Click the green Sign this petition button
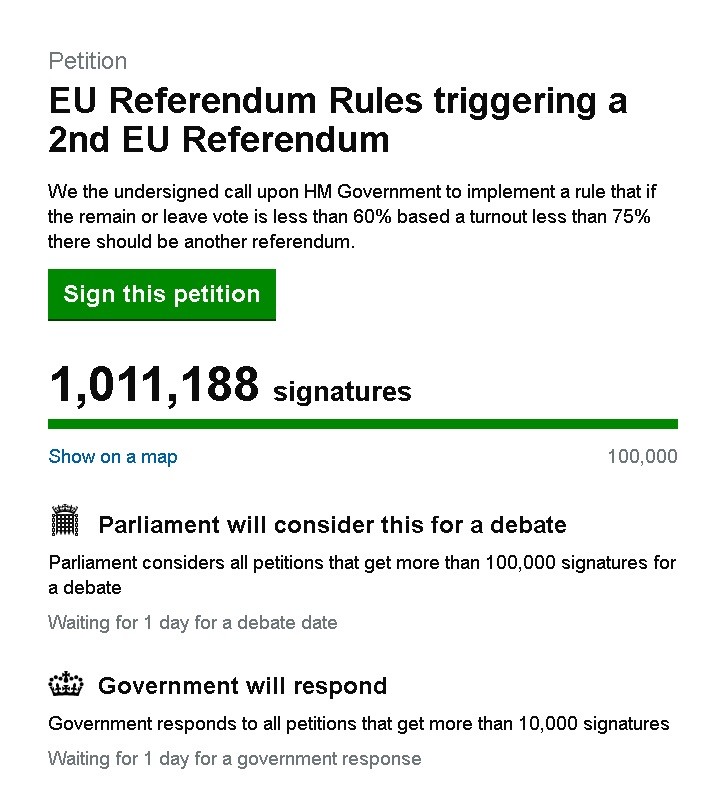The image size is (717, 791). tap(161, 295)
